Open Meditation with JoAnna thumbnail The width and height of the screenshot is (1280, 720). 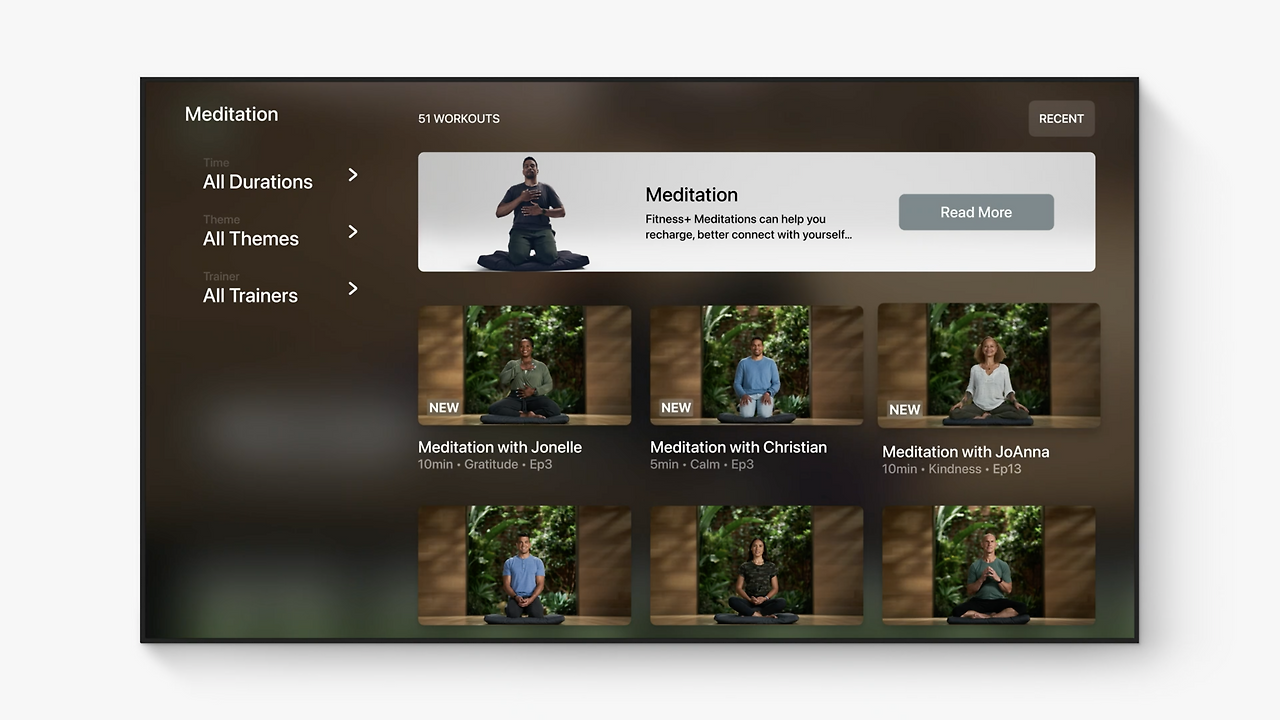pyautogui.click(x=989, y=365)
